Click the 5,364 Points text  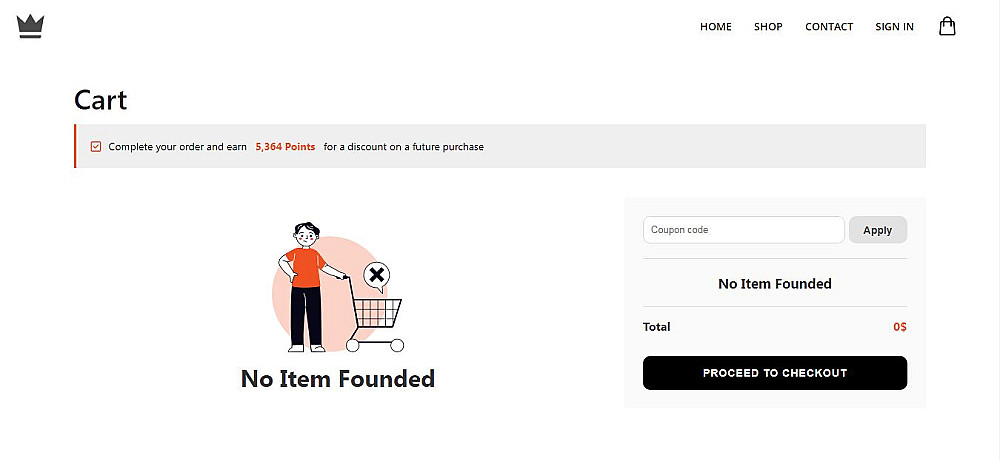(x=285, y=147)
